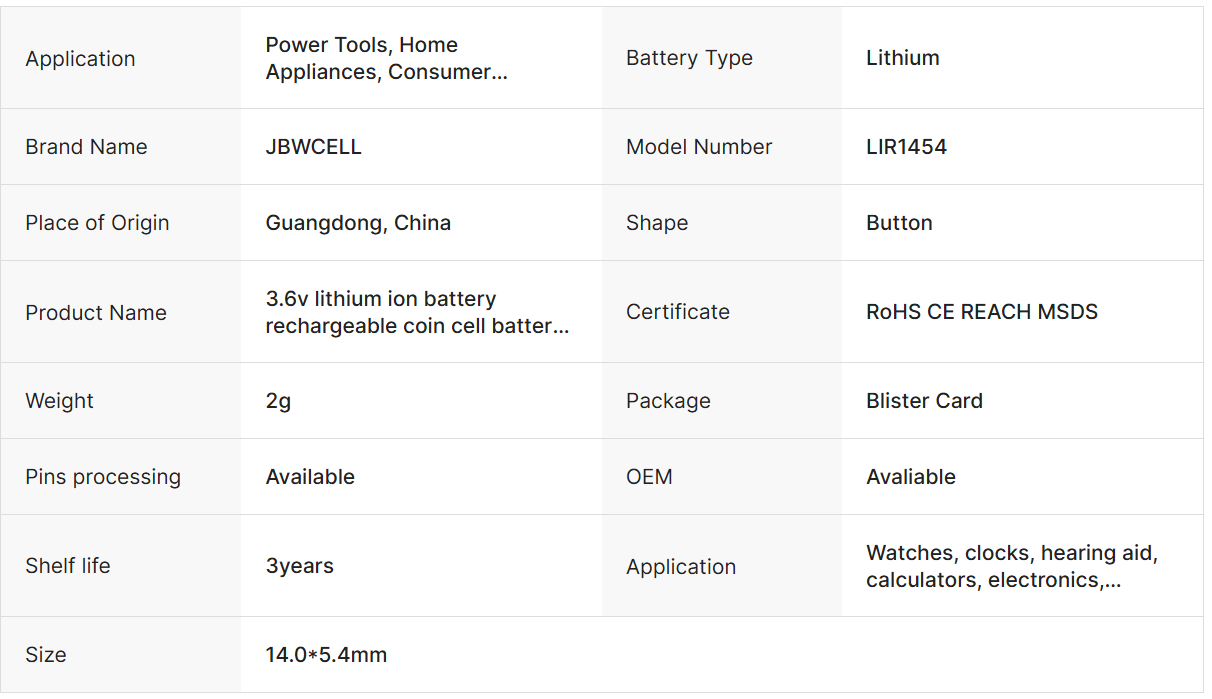Click the truncated "3.6v lithium ion battery" product name

click(x=417, y=312)
